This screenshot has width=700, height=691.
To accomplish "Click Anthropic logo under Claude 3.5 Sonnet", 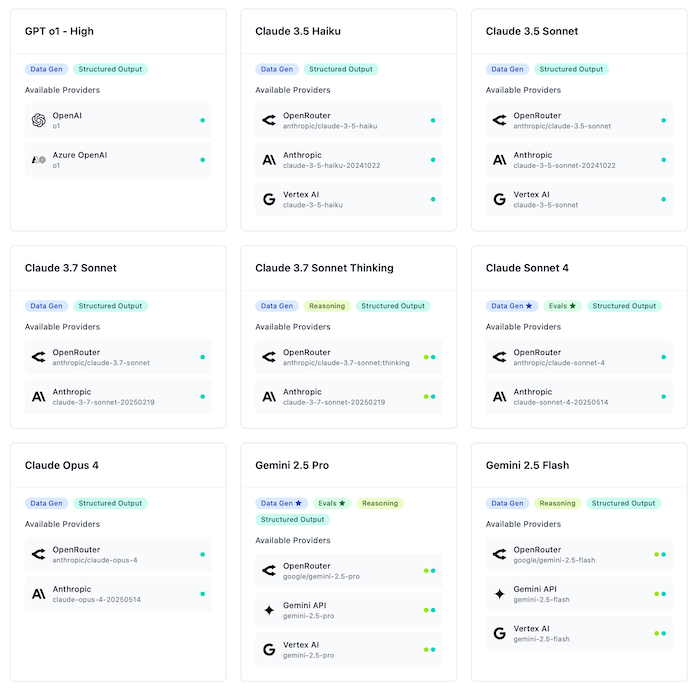I will click(499, 159).
